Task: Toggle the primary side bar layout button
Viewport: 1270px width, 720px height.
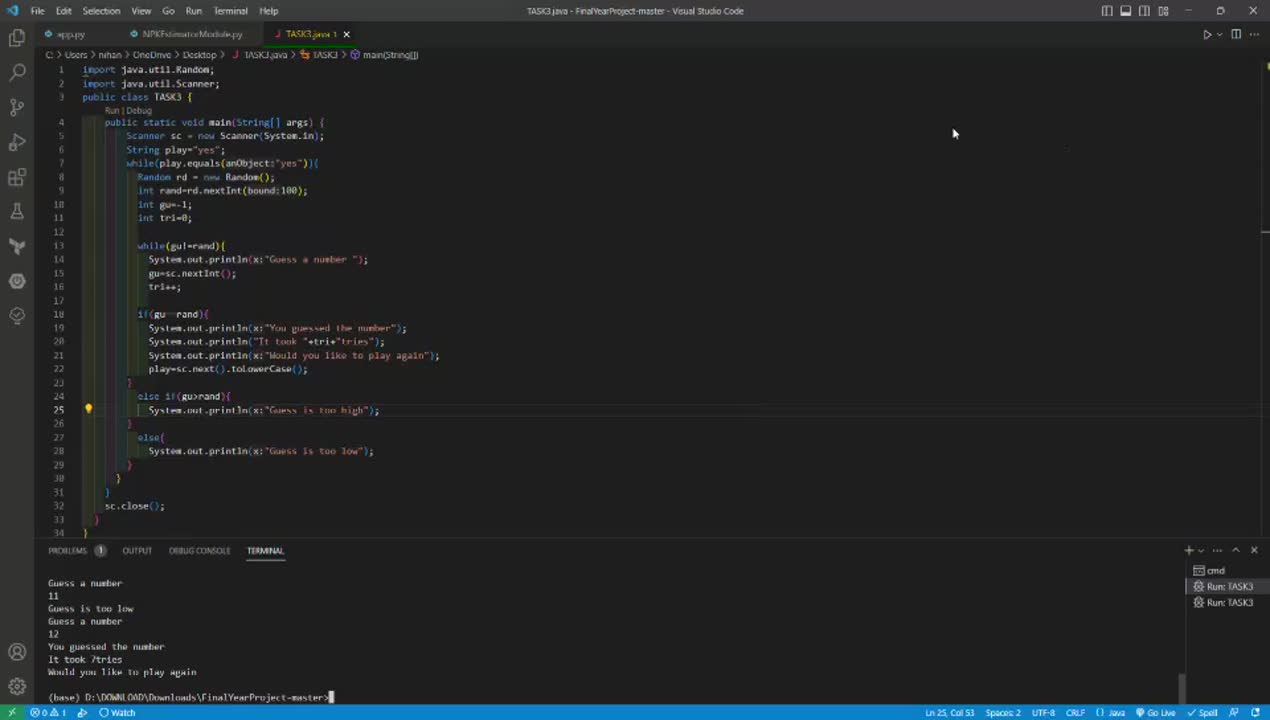Action: pyautogui.click(x=1107, y=11)
